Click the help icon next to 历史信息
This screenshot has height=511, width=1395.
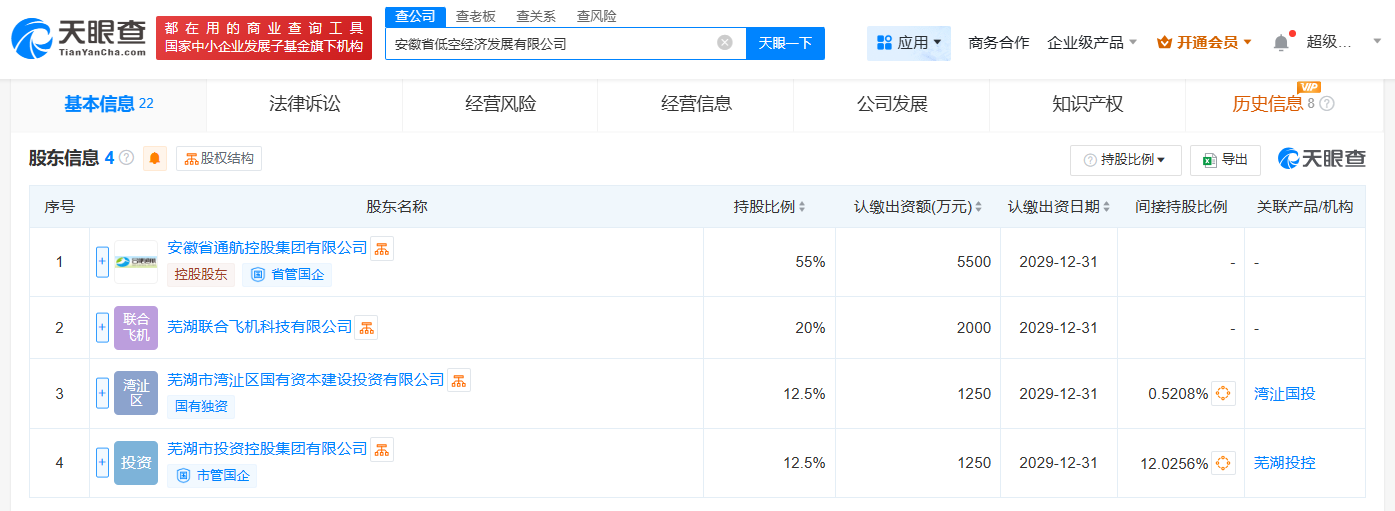(1327, 104)
